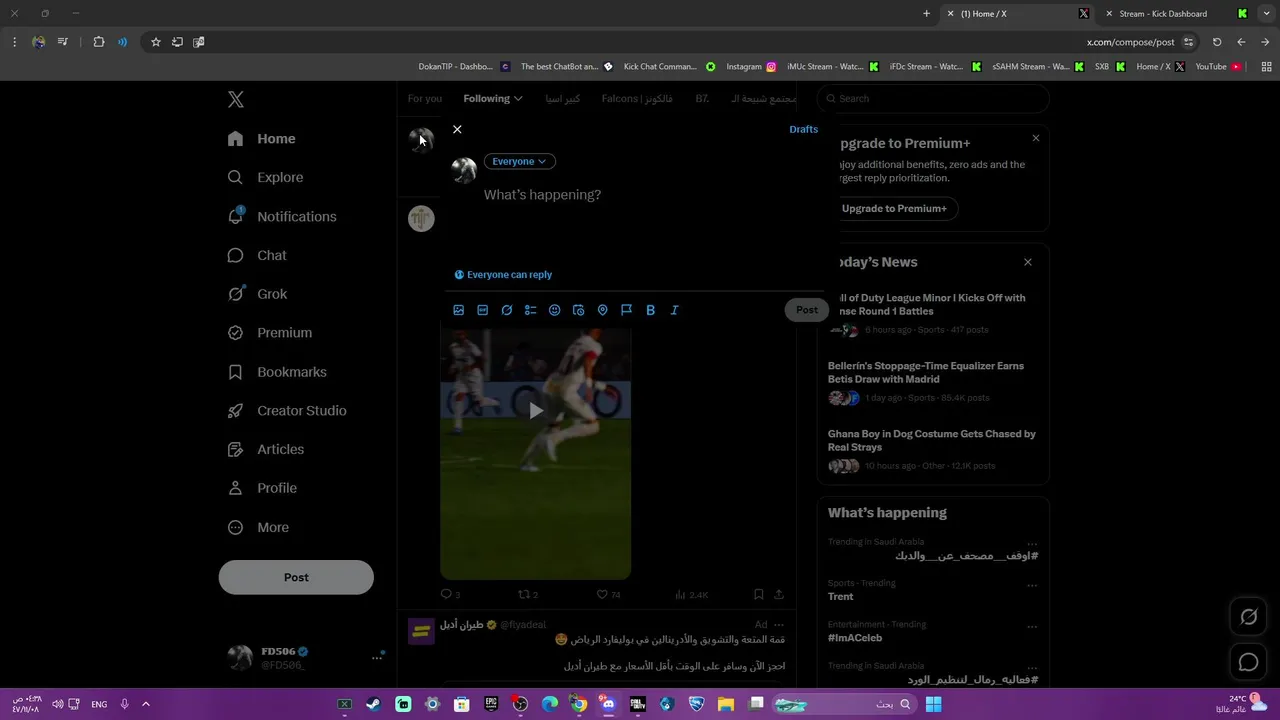Tag a location on the post
The width and height of the screenshot is (1280, 720).
pyautogui.click(x=603, y=310)
